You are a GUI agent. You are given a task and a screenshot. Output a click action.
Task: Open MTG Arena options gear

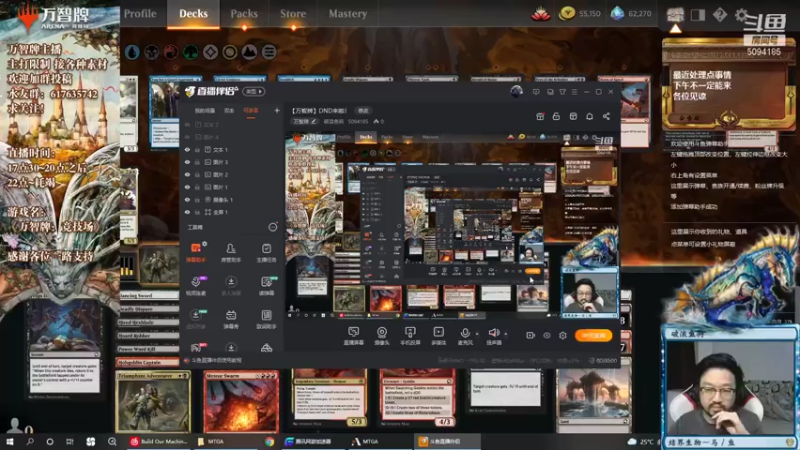pos(741,14)
